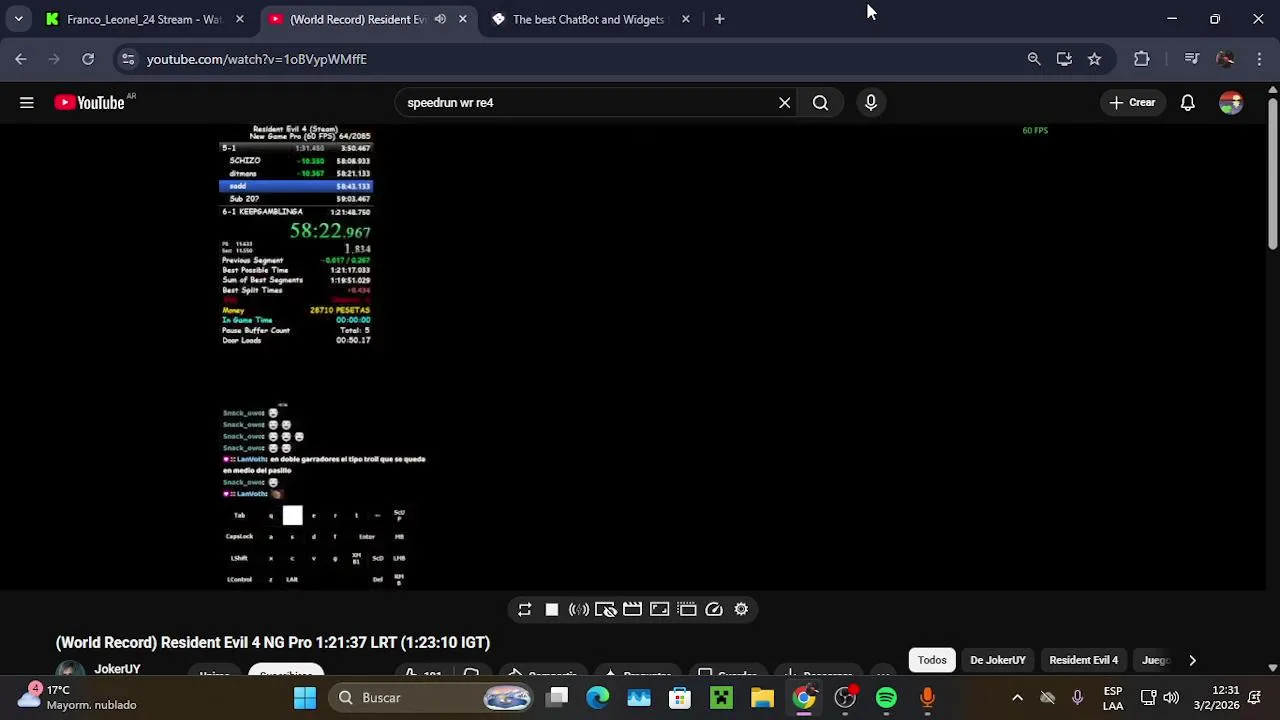
Task: Open the volume control in system tray
Action: point(1171,697)
